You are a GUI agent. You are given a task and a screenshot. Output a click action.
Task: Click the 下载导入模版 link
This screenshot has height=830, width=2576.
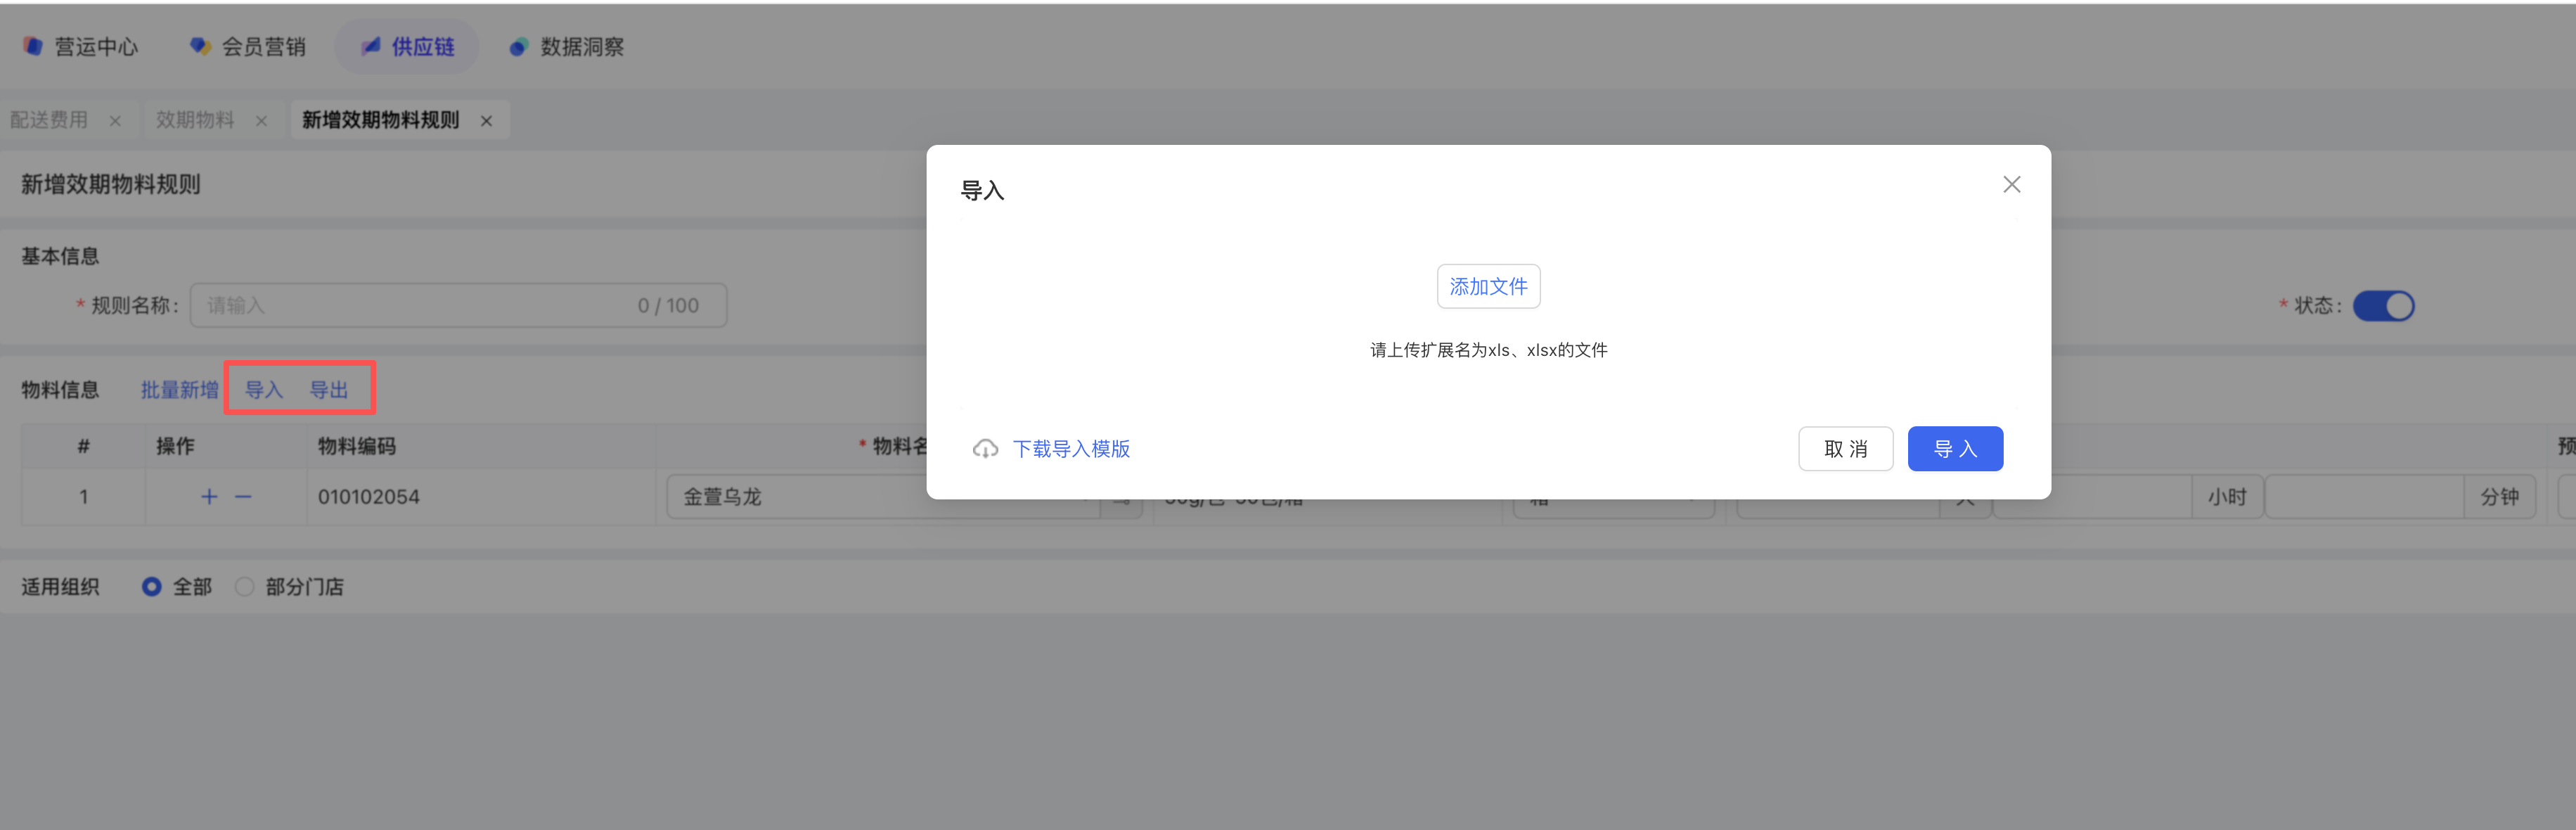[1070, 449]
